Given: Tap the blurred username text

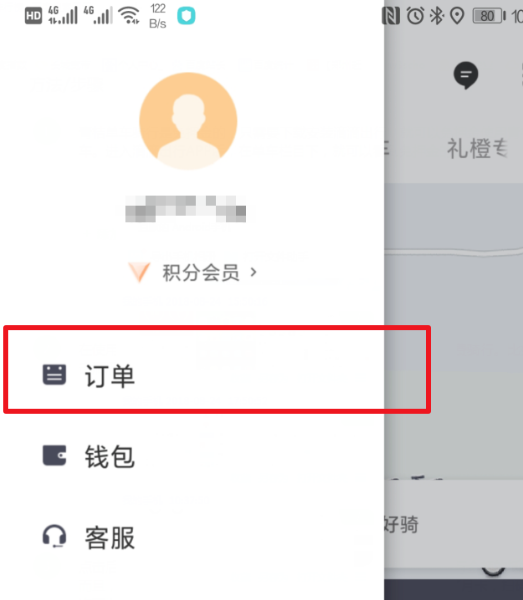Looking at the screenshot, I should tap(186, 209).
